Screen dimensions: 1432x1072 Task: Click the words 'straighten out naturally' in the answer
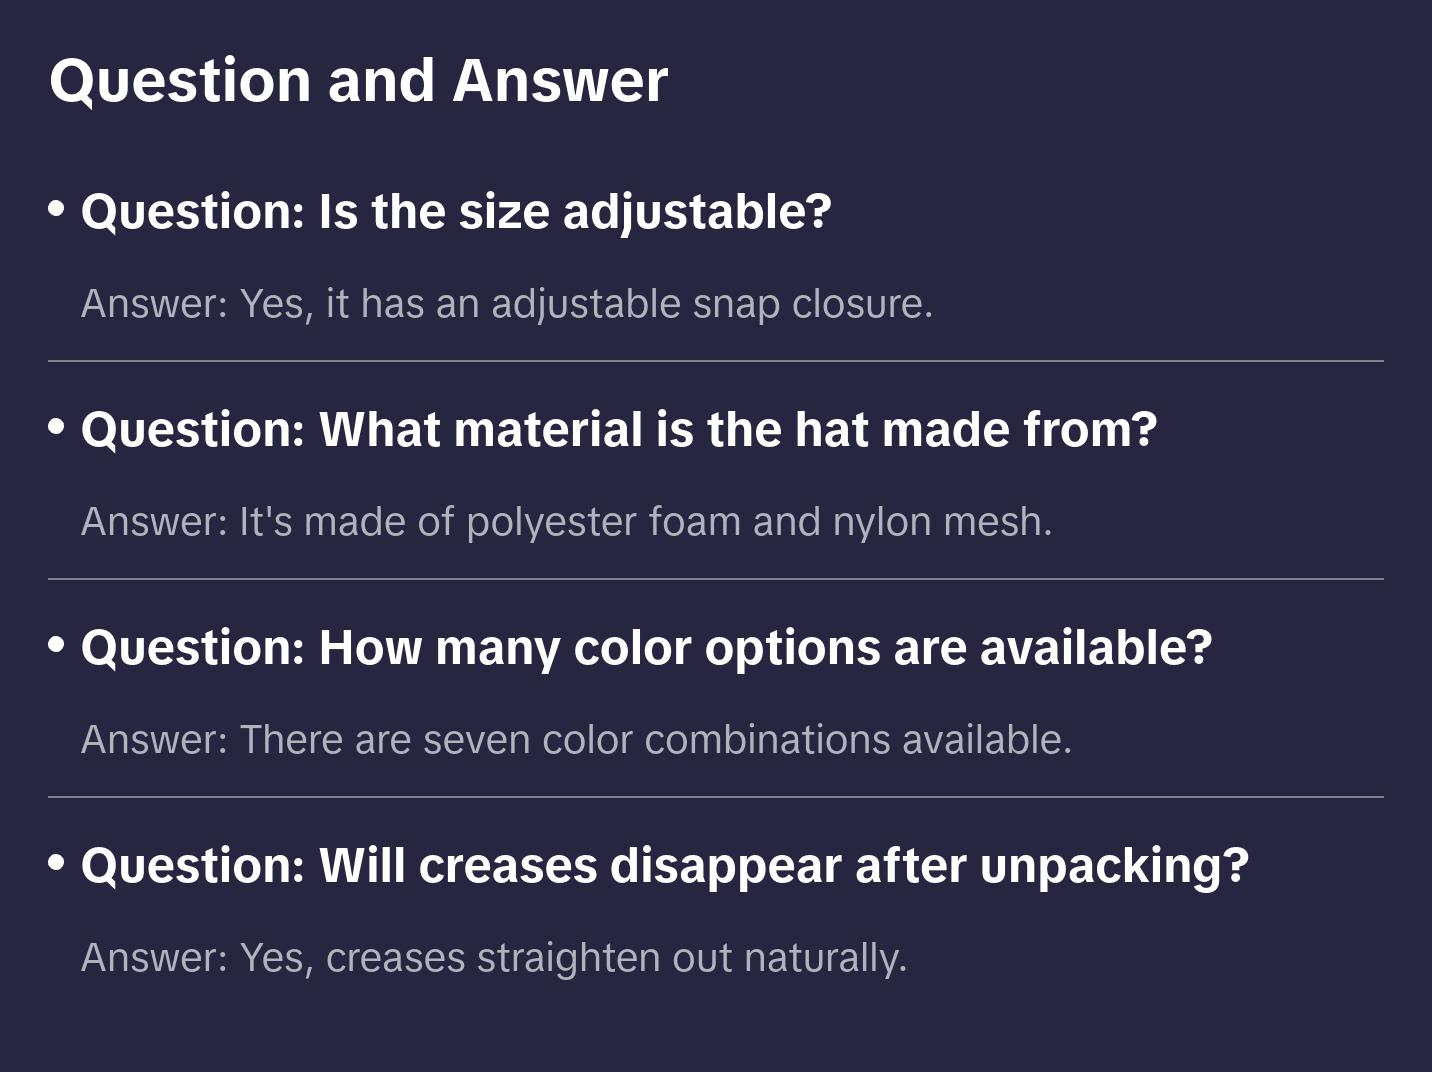pyautogui.click(x=691, y=958)
